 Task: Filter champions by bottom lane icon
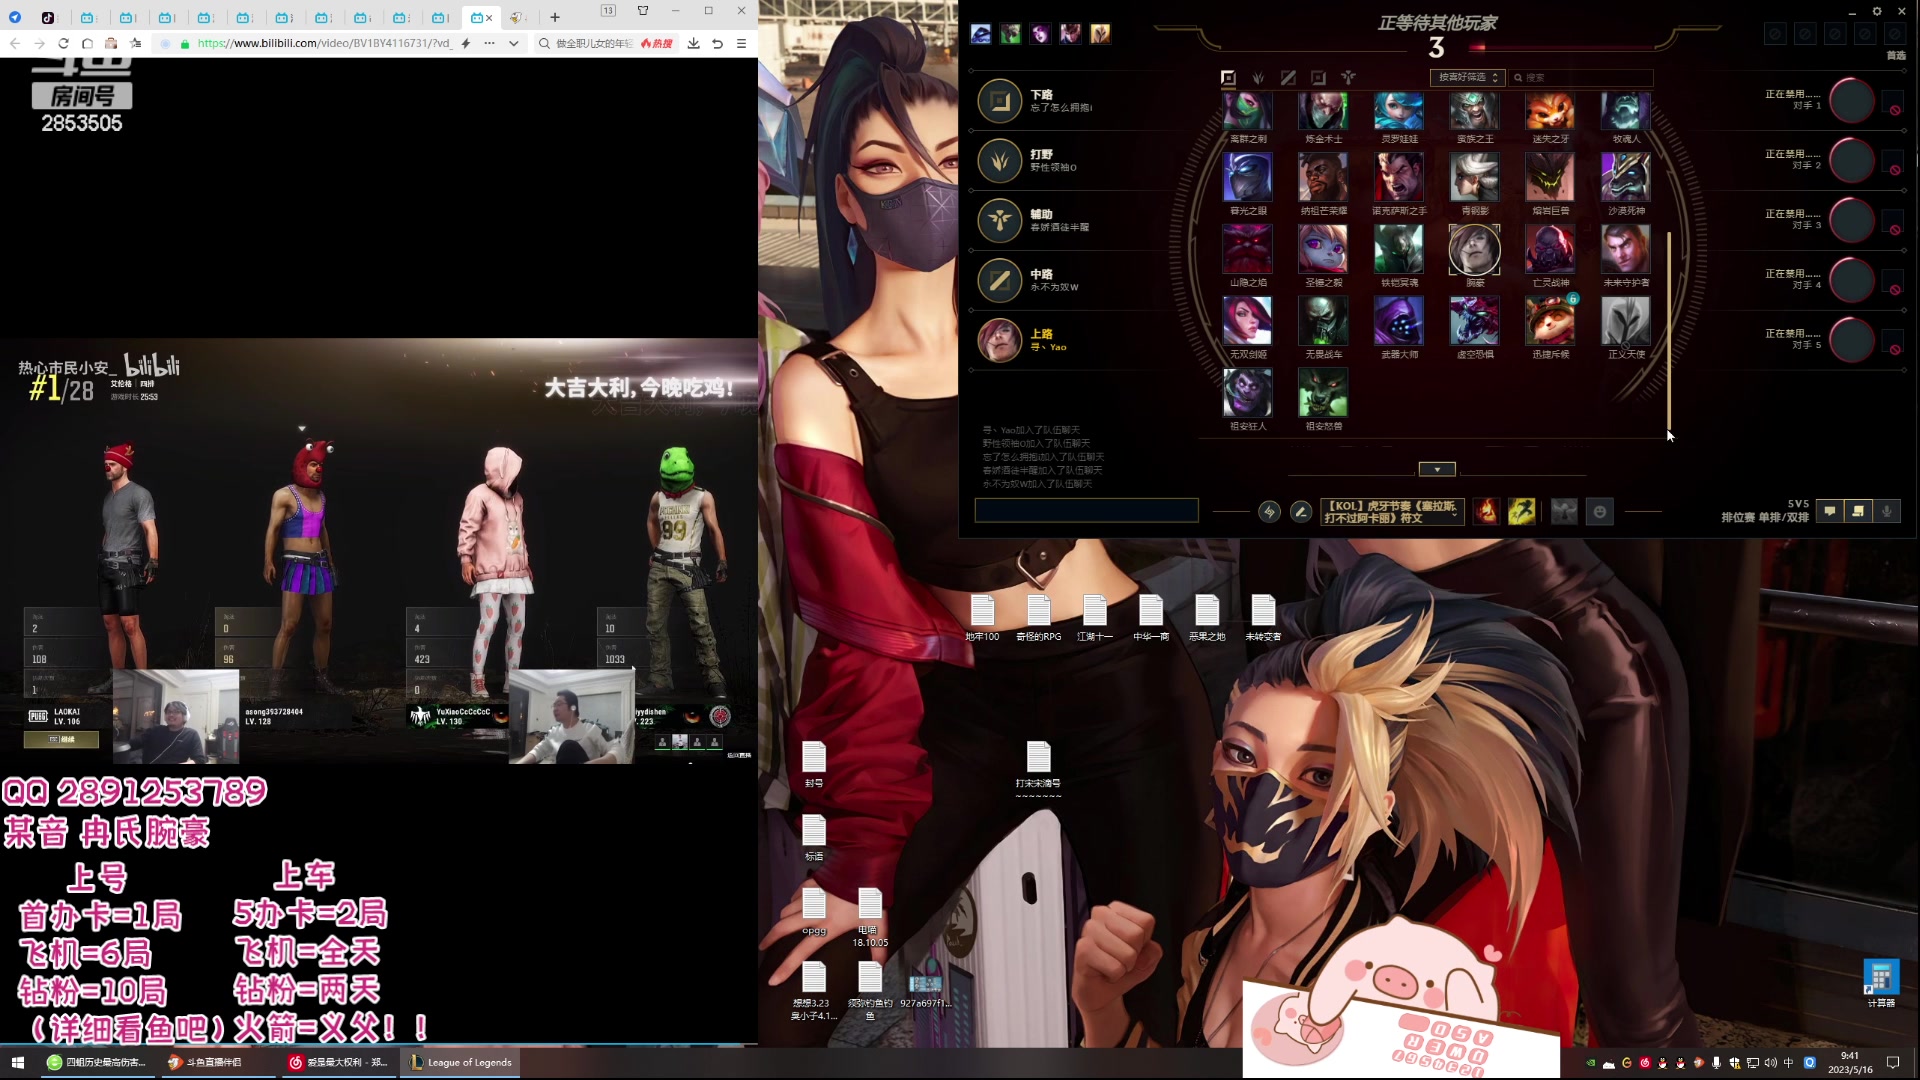(x=1318, y=77)
